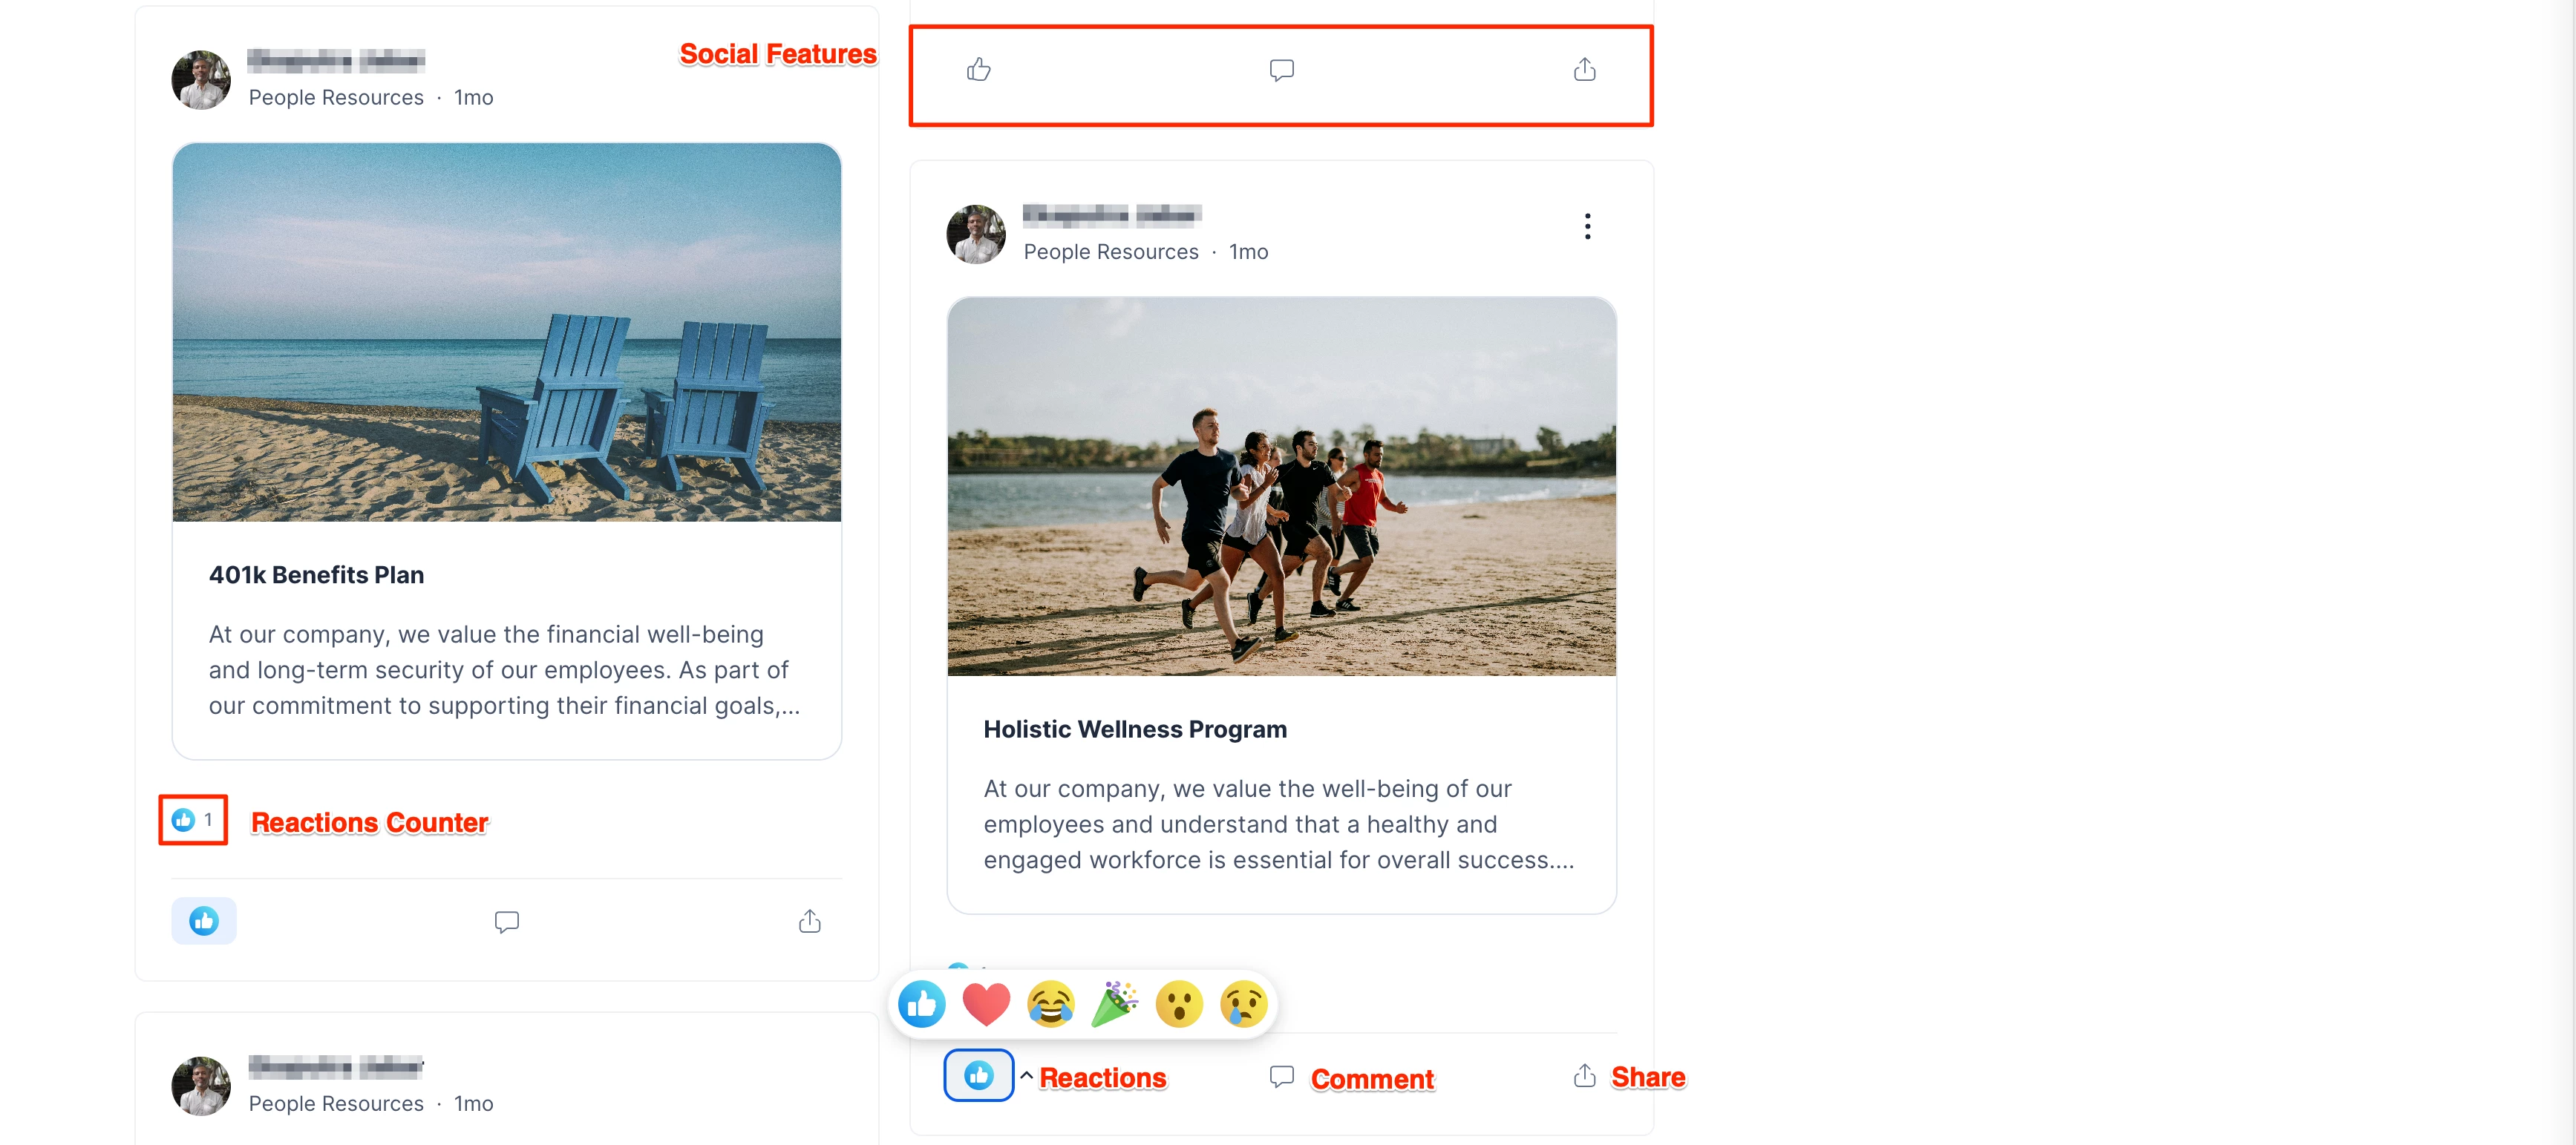Click the share icon on the Holistic Wellness Program post
Screen dimensions: 2576x1145
tap(1584, 1076)
